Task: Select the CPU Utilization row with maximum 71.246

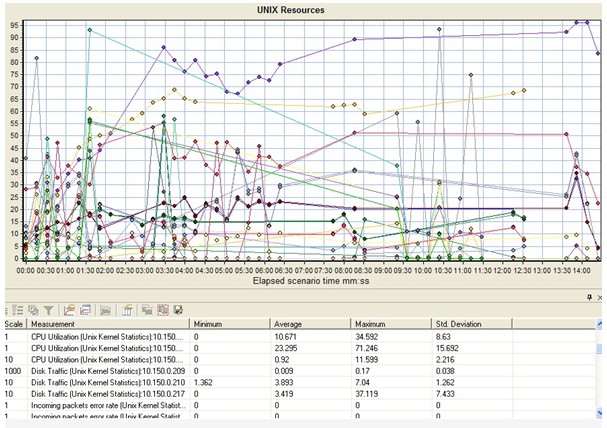Action: pos(100,353)
